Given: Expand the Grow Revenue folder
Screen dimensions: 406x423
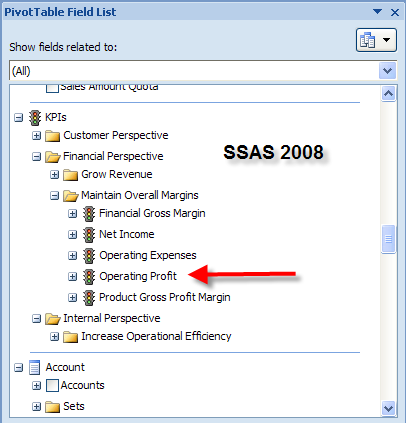Looking at the screenshot, I should coord(54,175).
